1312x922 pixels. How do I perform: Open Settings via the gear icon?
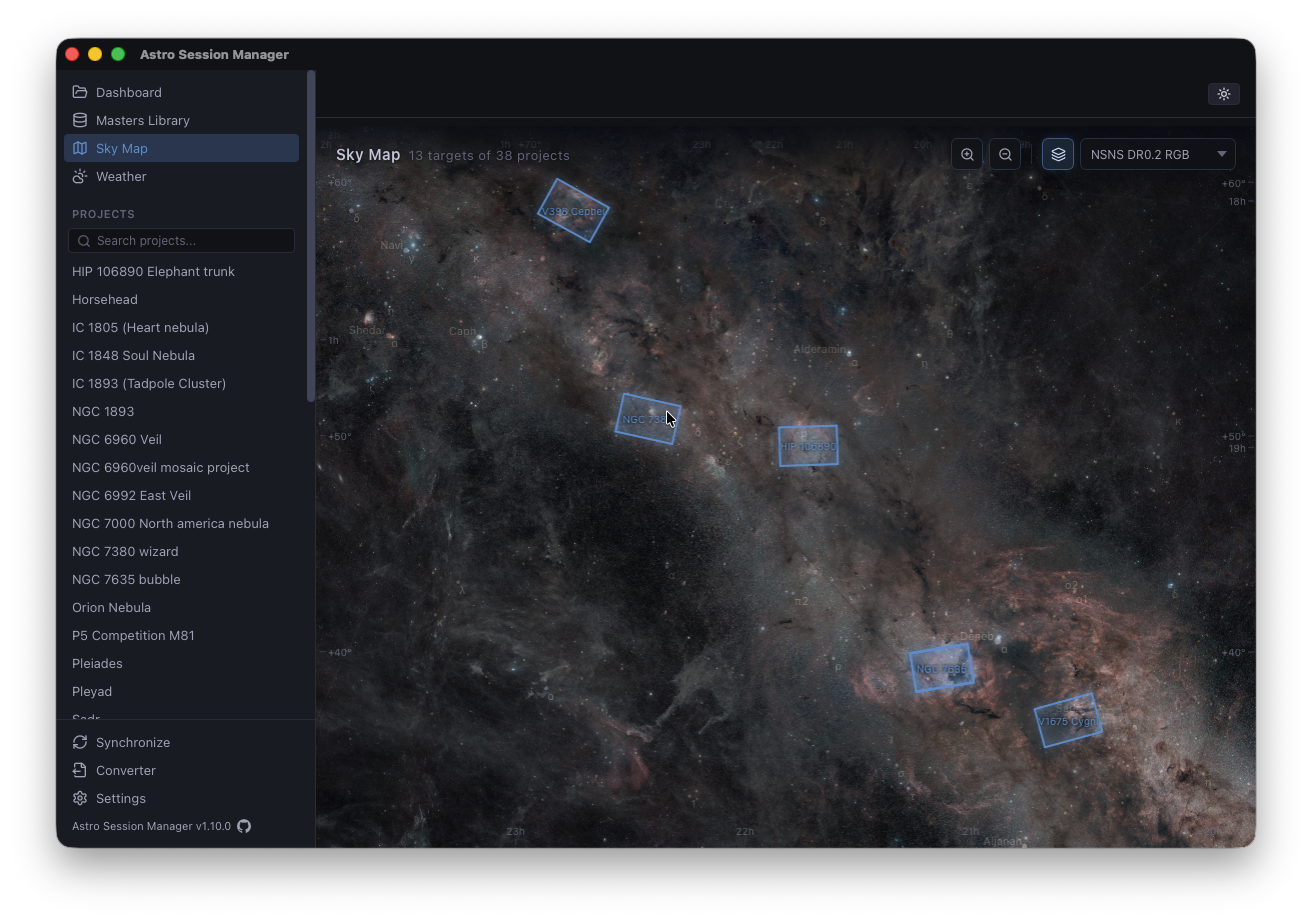click(80, 798)
